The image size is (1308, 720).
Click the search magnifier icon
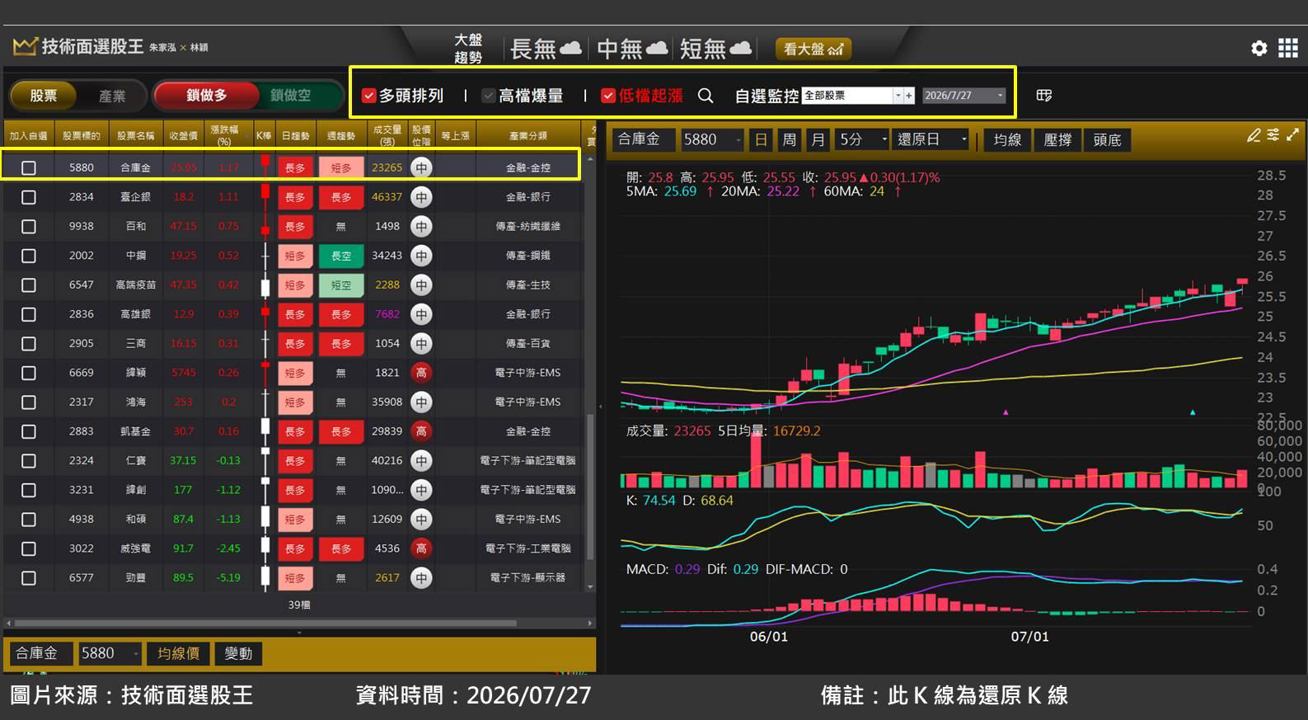click(x=705, y=96)
